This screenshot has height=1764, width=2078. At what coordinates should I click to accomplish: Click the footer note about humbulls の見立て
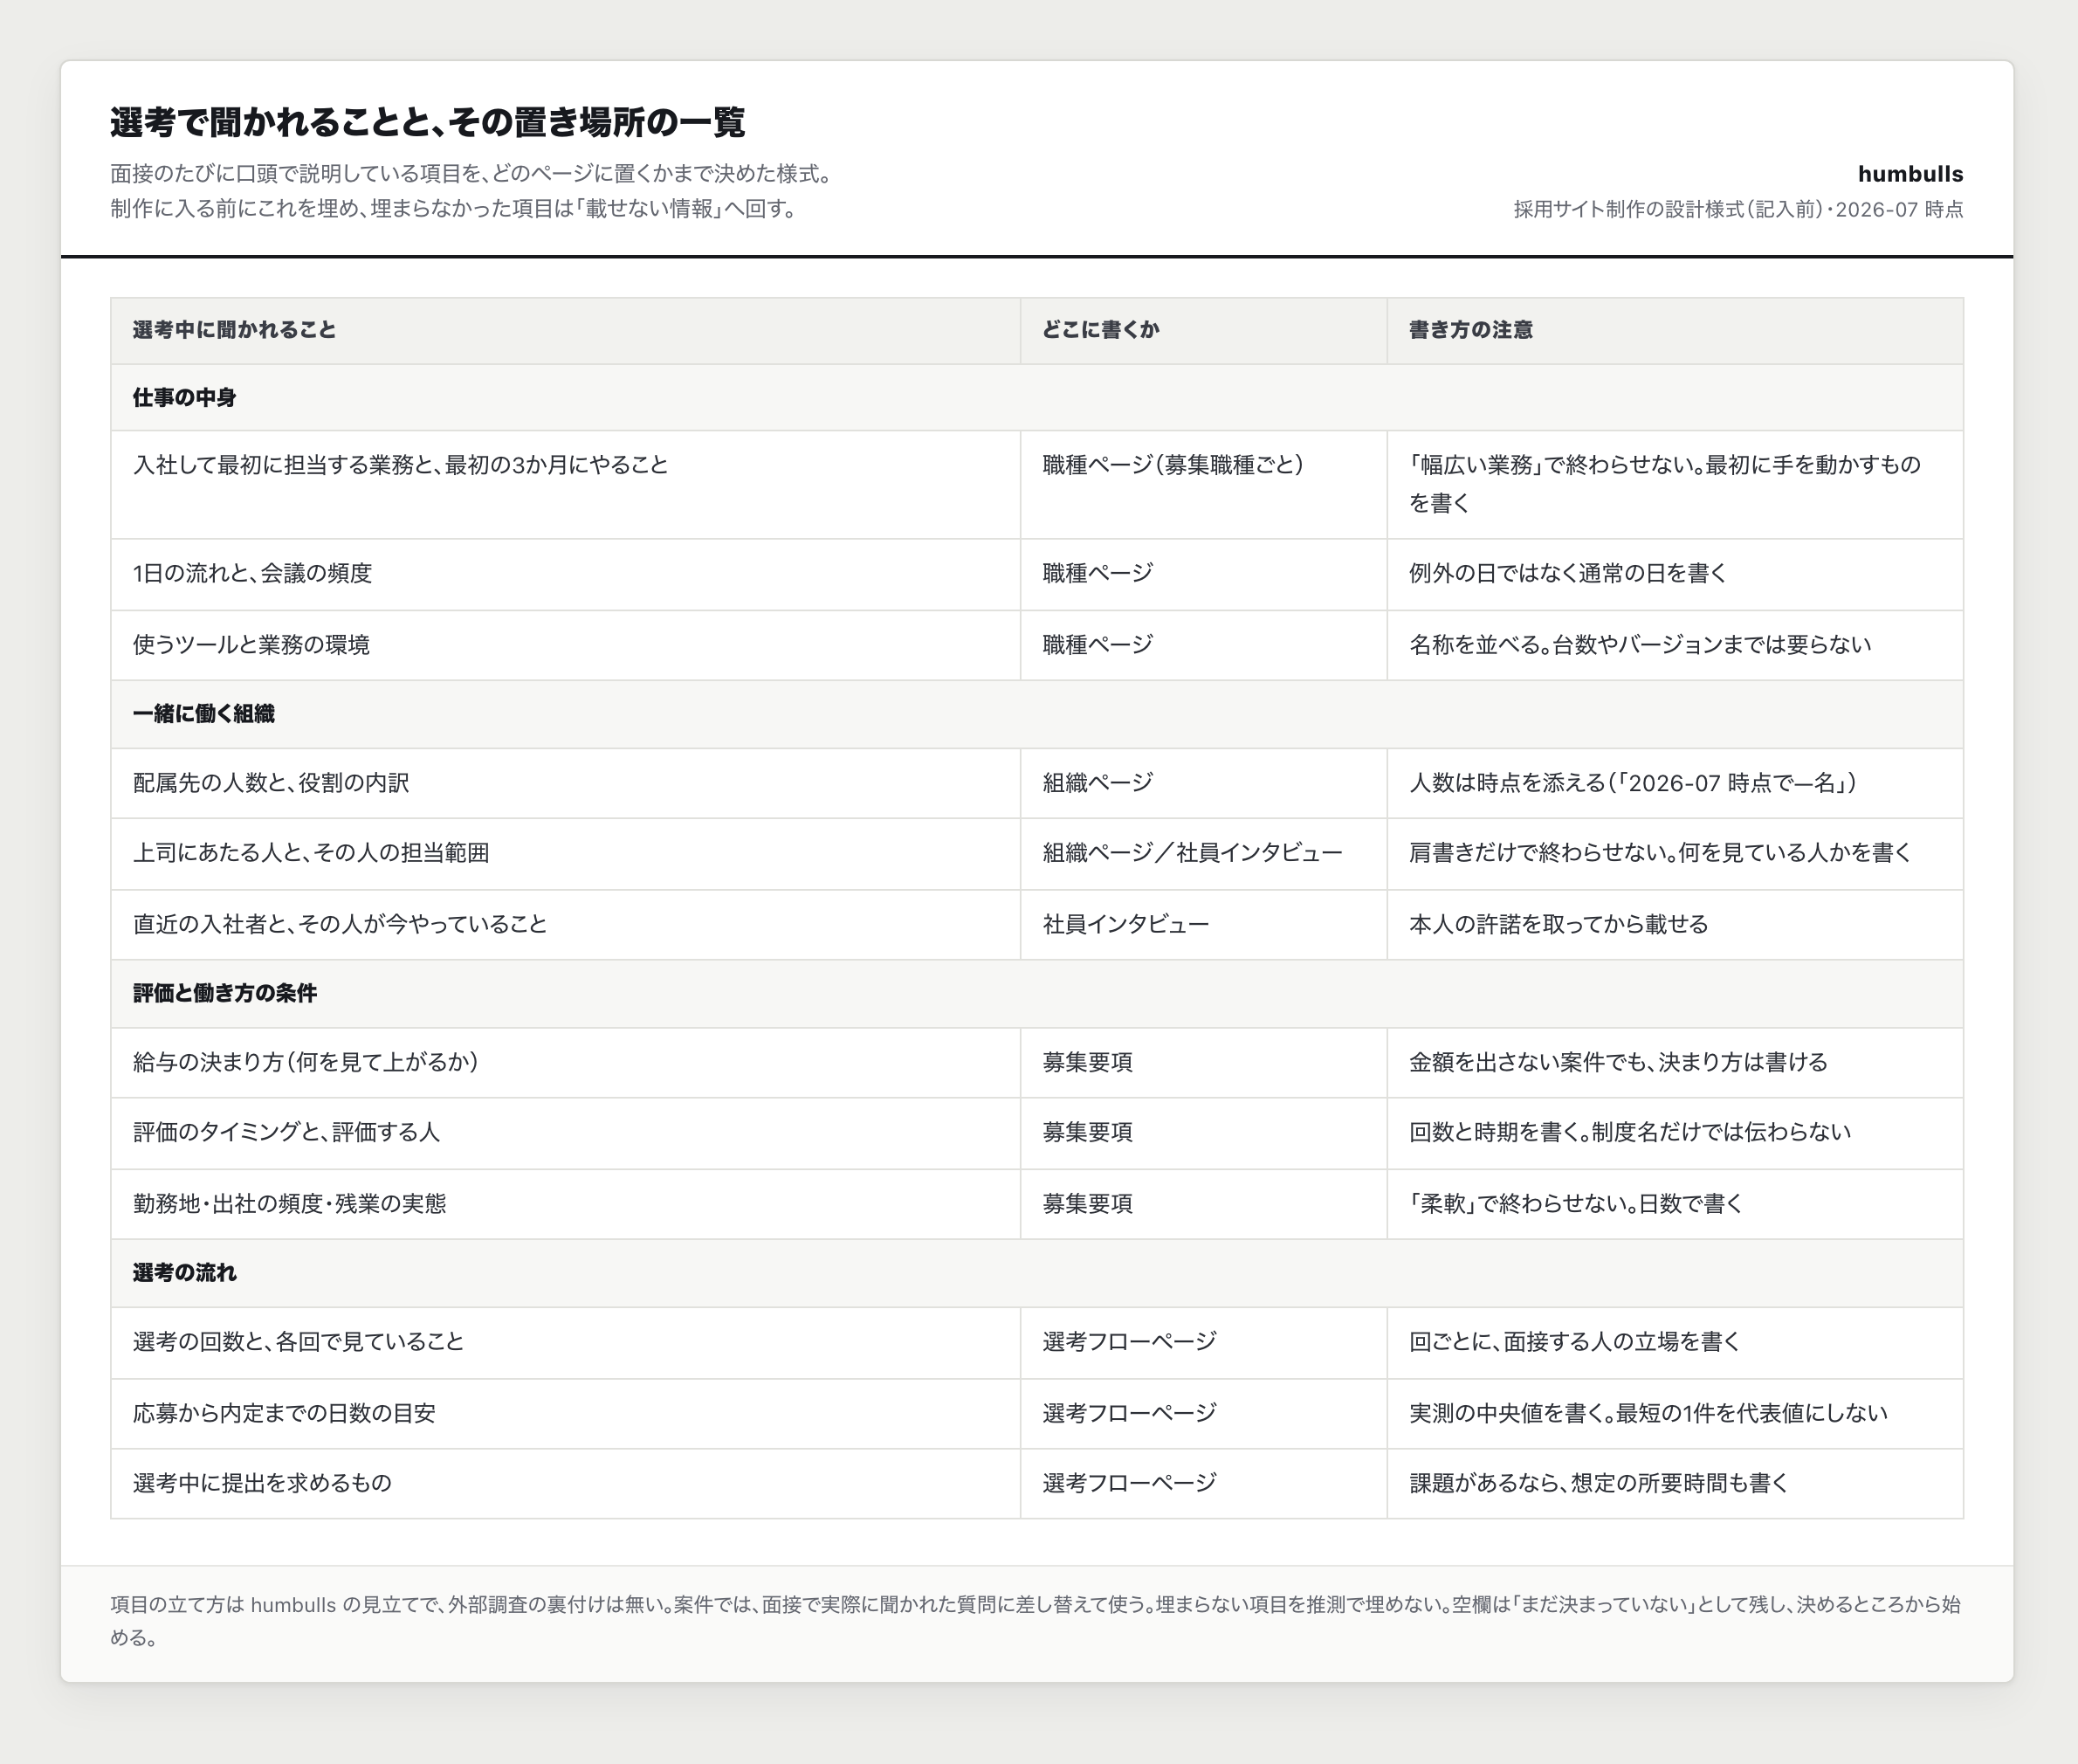coord(1035,1621)
